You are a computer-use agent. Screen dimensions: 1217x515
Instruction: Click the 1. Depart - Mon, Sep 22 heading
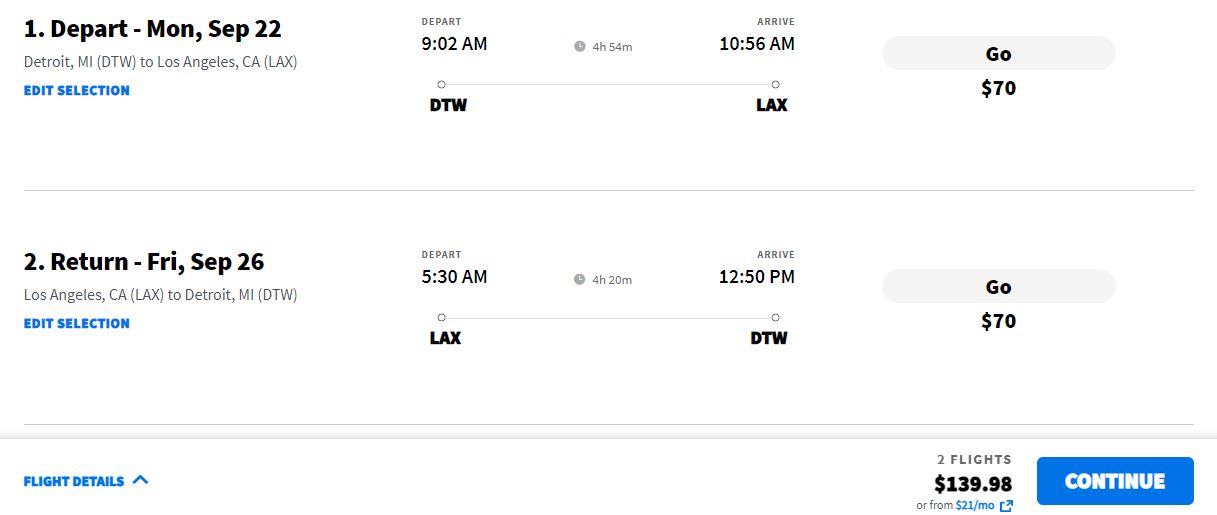[153, 29]
